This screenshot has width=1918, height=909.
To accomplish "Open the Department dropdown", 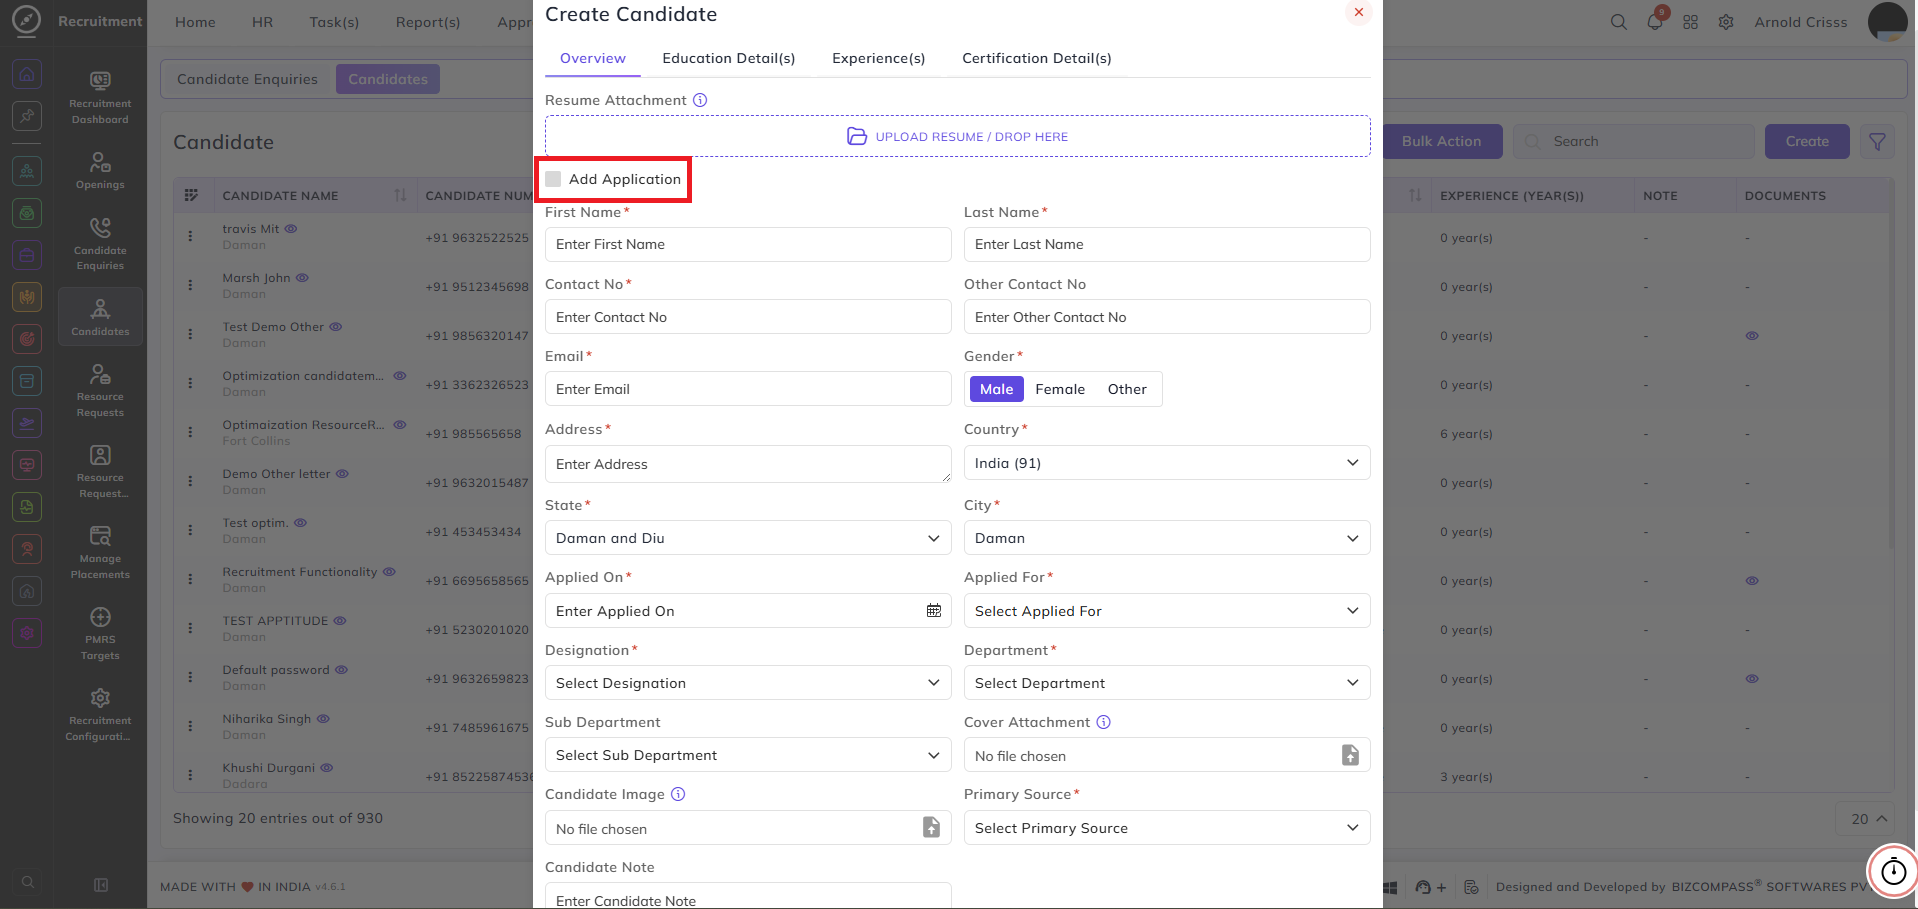I will pos(1166,683).
